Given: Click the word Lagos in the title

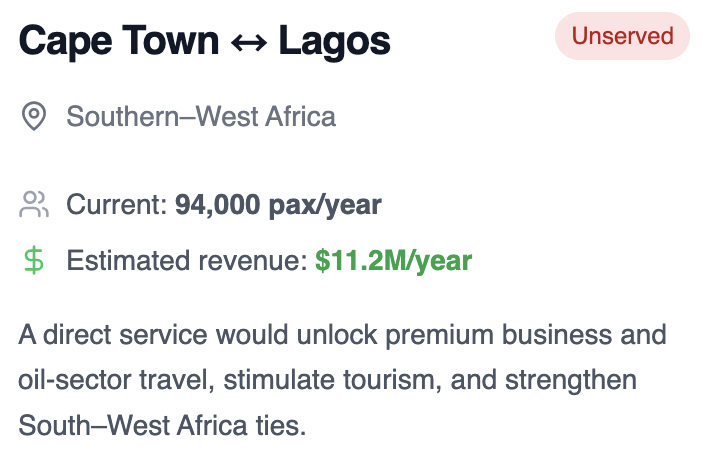Looking at the screenshot, I should pyautogui.click(x=334, y=42).
